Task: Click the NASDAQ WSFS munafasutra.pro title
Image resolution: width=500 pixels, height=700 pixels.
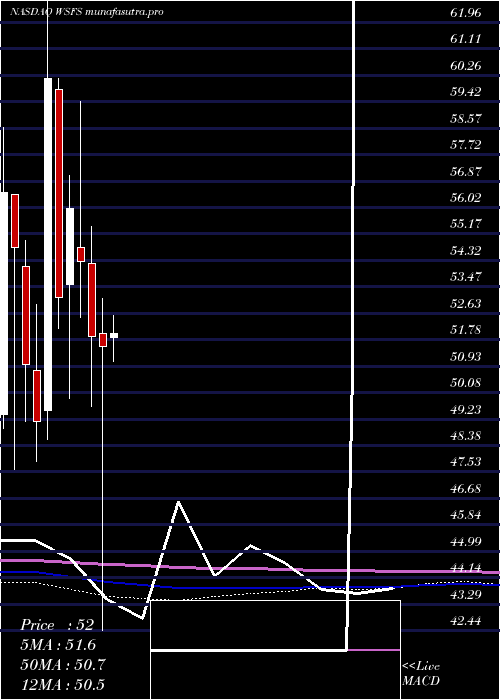Action: [x=86, y=12]
